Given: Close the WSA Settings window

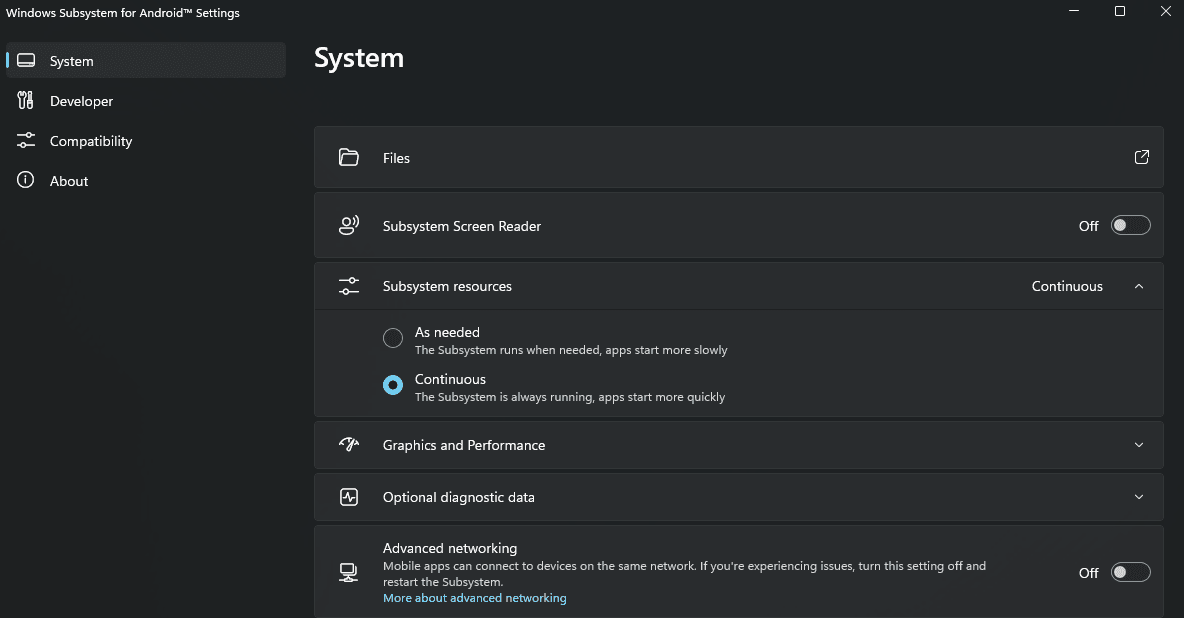Looking at the screenshot, I should (1165, 11).
